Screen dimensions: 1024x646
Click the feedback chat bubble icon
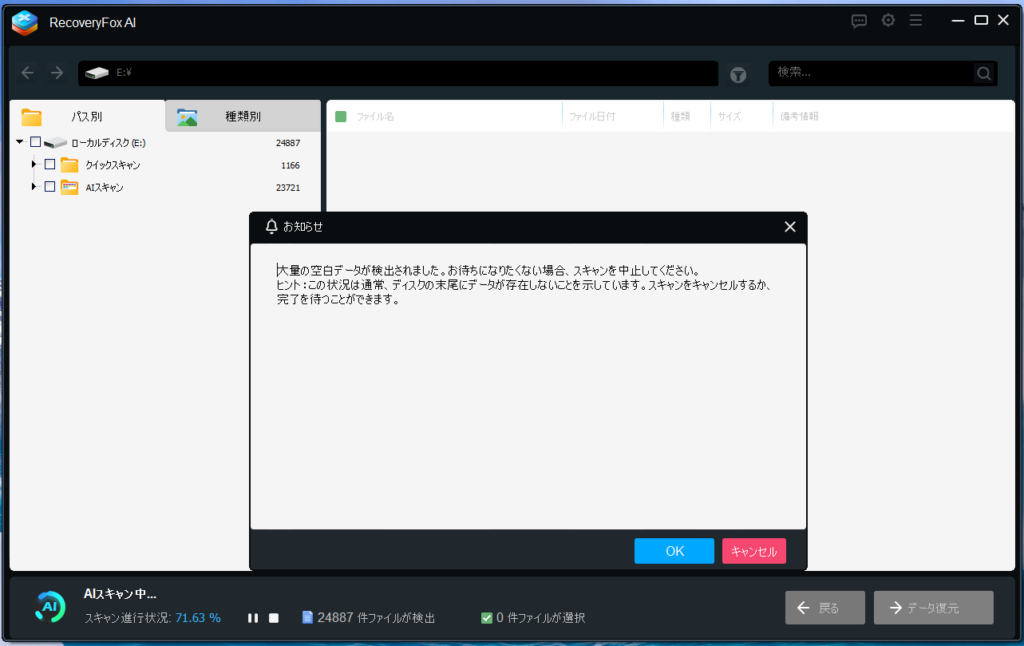click(x=859, y=21)
